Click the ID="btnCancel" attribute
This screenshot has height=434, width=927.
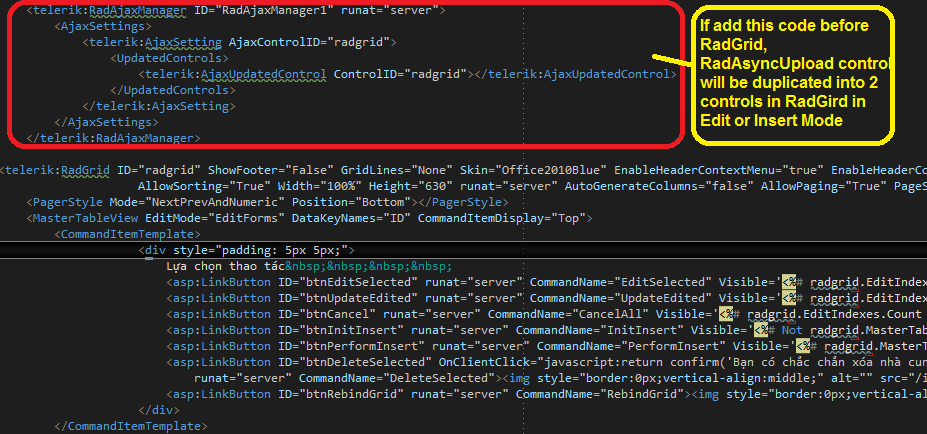tap(327, 314)
